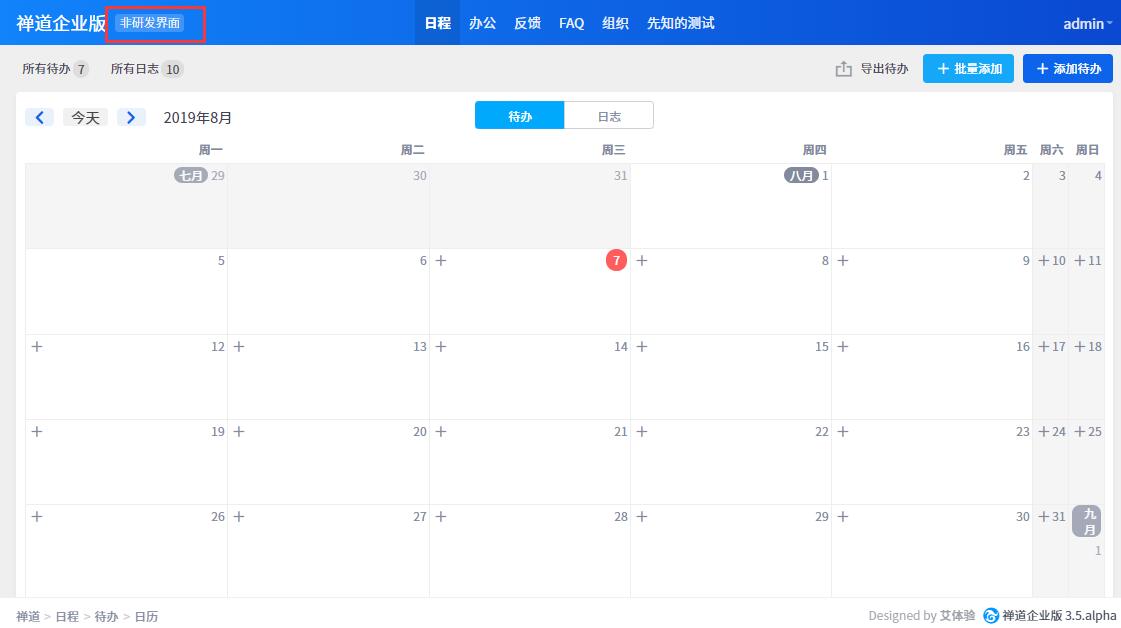
Task: Click the export todo icon
Action: pos(844,69)
